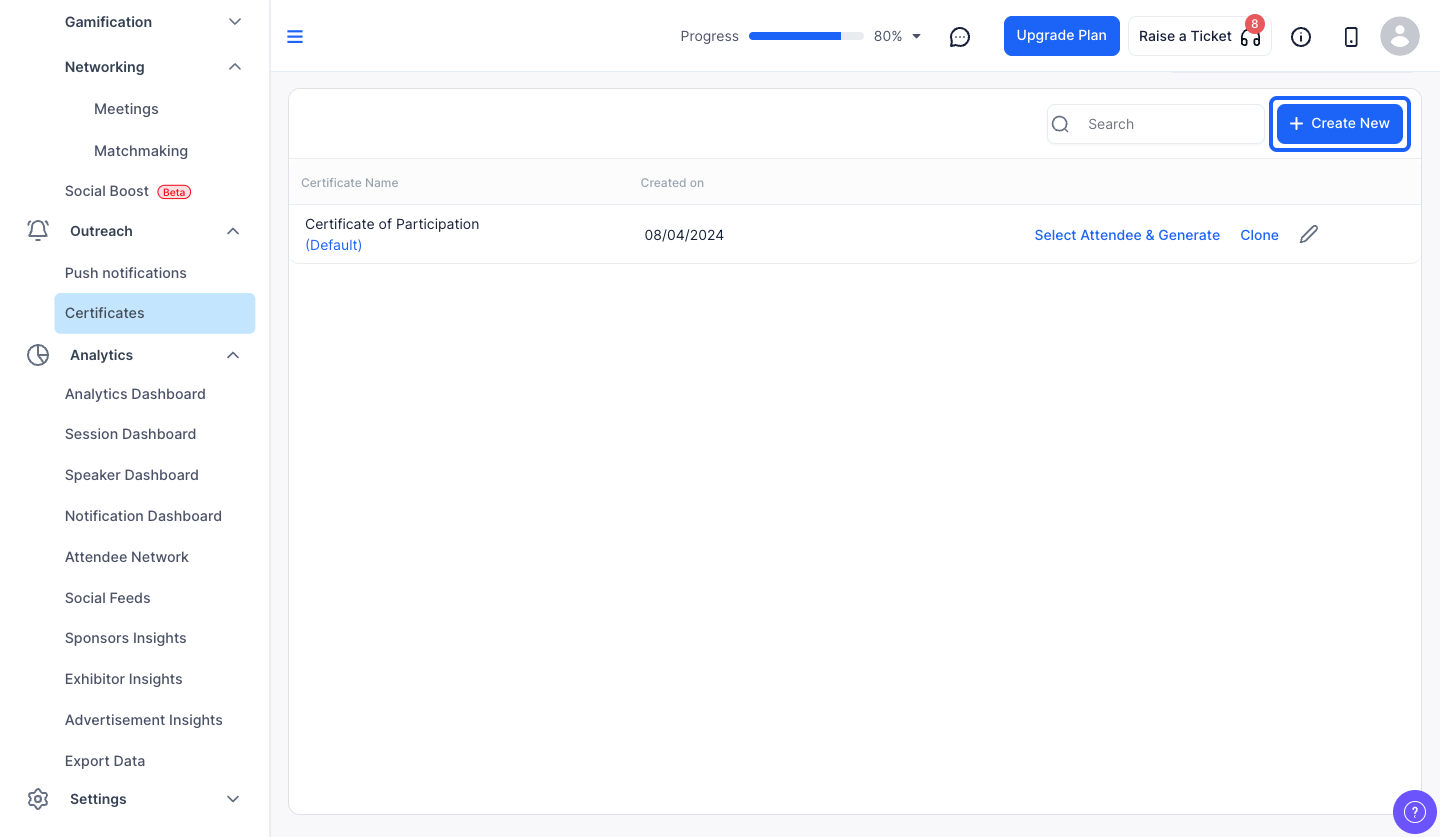Viewport: 1440px width, 837px height.
Task: Click the Create New button
Action: coord(1340,124)
